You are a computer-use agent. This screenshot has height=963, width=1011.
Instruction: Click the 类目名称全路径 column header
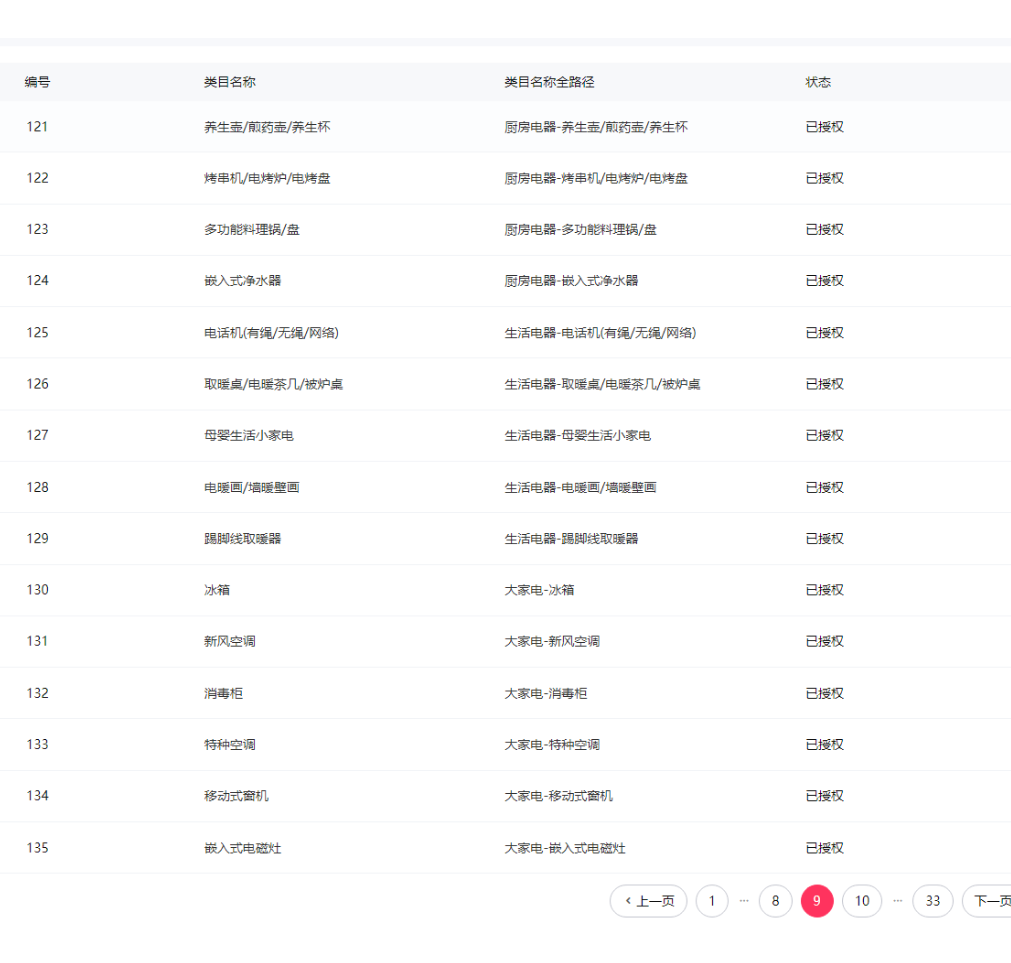point(549,82)
